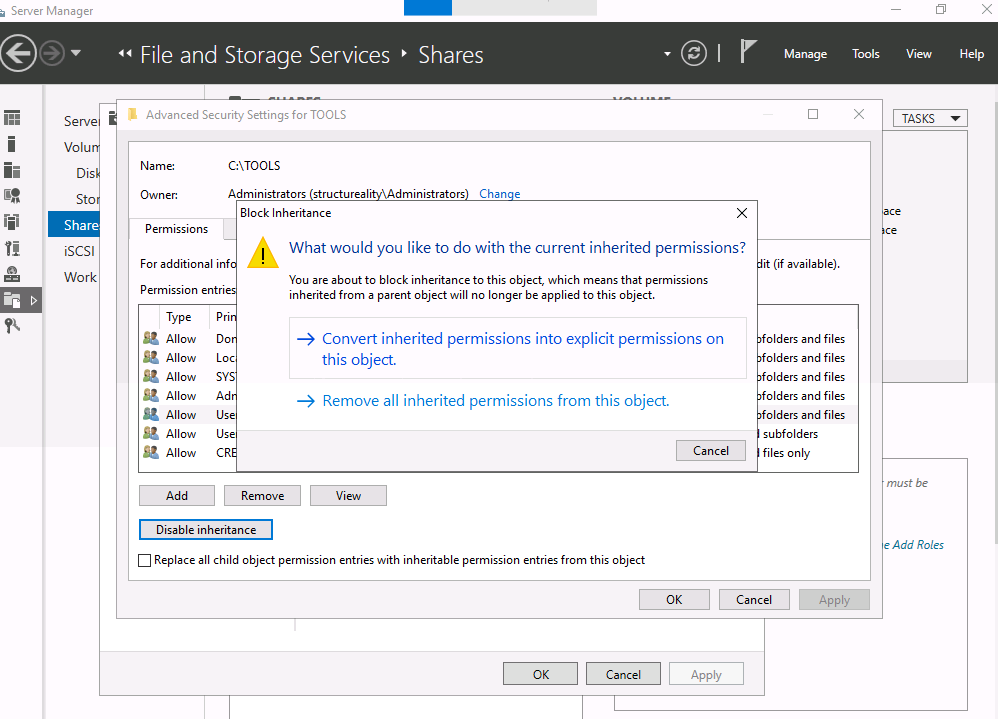The width and height of the screenshot is (998, 719).
Task: Go back with the Server Manager back arrow
Action: (18, 53)
